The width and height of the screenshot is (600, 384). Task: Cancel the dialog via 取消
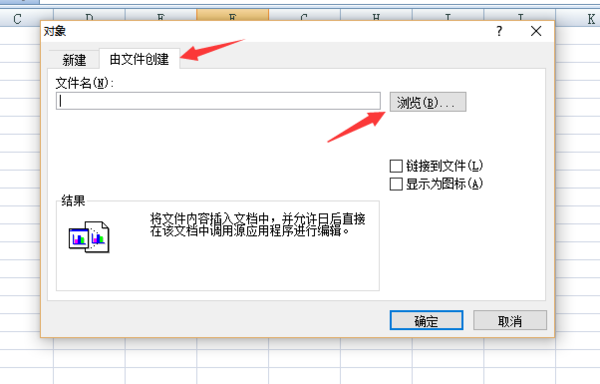[510, 320]
